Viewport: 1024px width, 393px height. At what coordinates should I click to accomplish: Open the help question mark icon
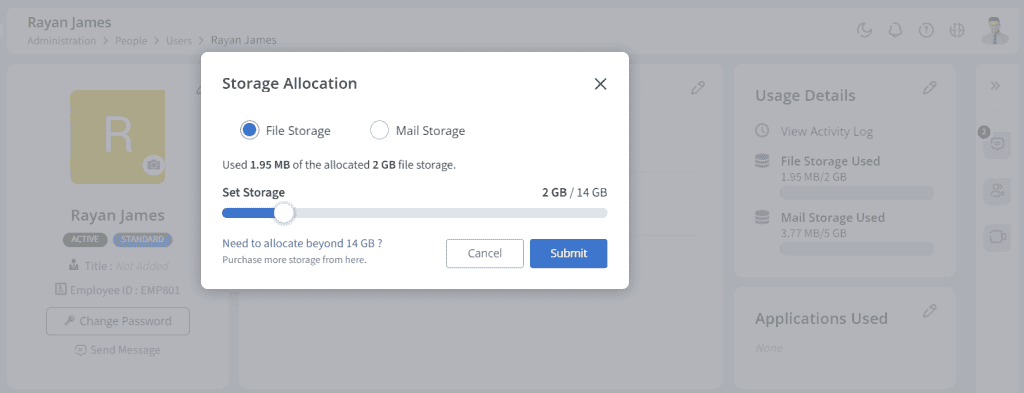(x=926, y=31)
